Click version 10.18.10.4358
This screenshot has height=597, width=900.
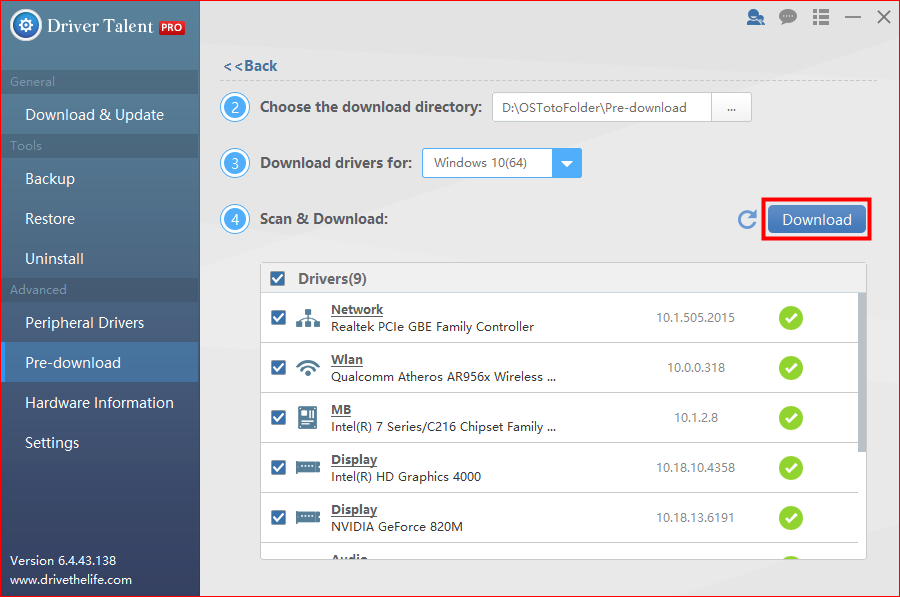pos(695,467)
